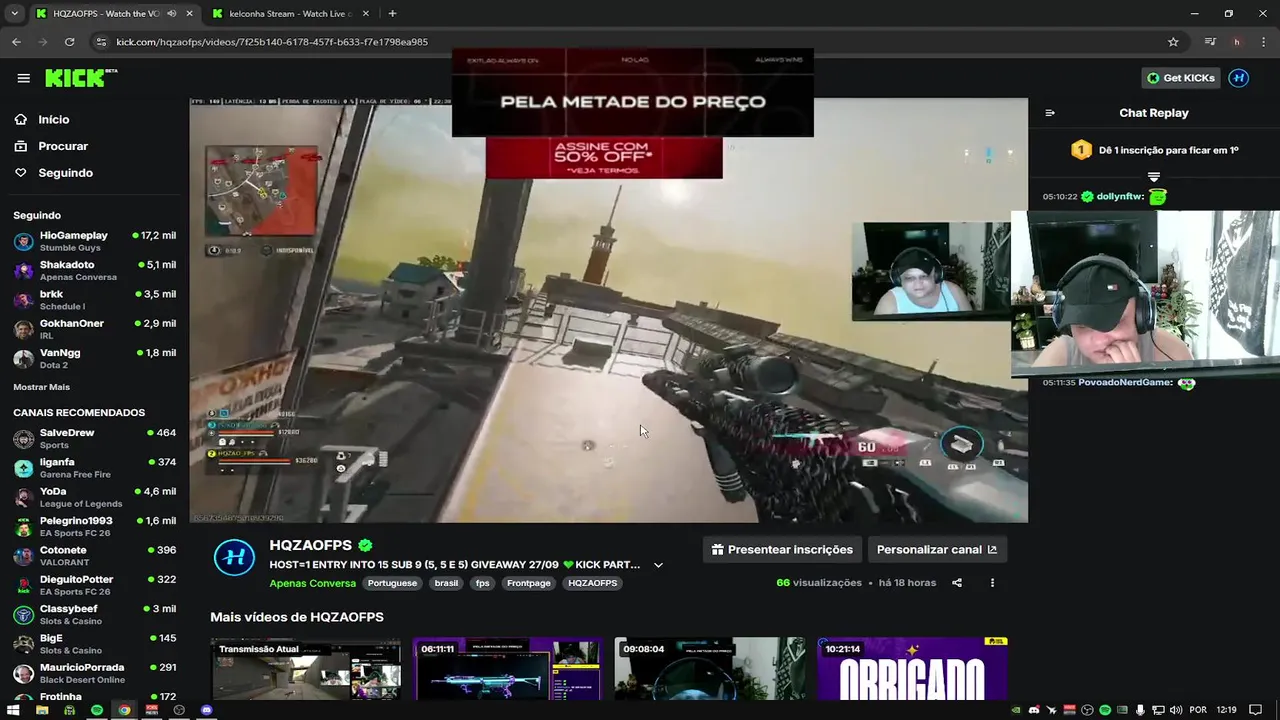
Task: Open DieguitoPotter channel avatar
Action: [23, 585]
